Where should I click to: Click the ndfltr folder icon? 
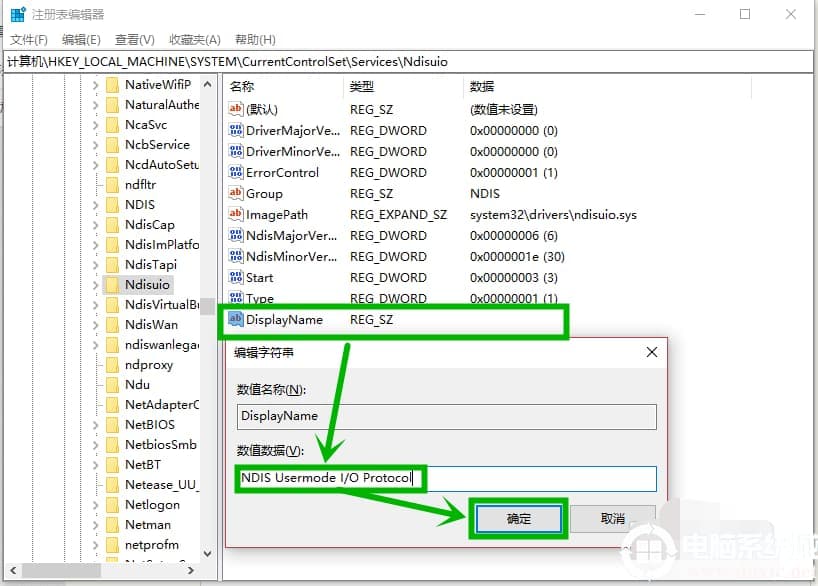112,185
